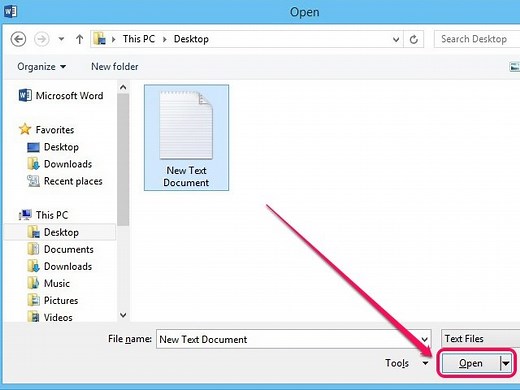Screen dimensions: 520x390
Task: Click the Word icon in title bar
Action: click(10, 11)
